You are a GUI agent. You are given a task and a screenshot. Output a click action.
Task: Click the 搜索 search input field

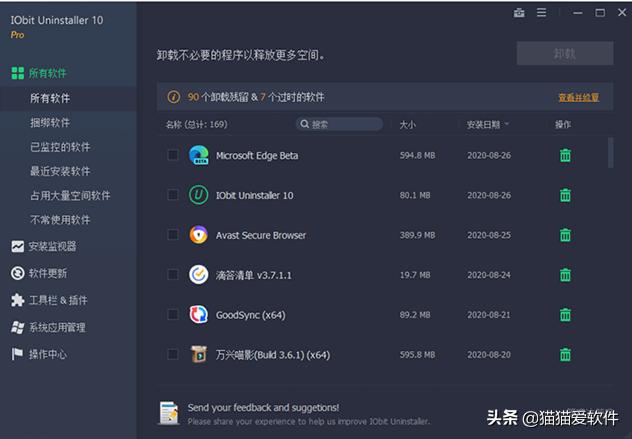(x=339, y=124)
